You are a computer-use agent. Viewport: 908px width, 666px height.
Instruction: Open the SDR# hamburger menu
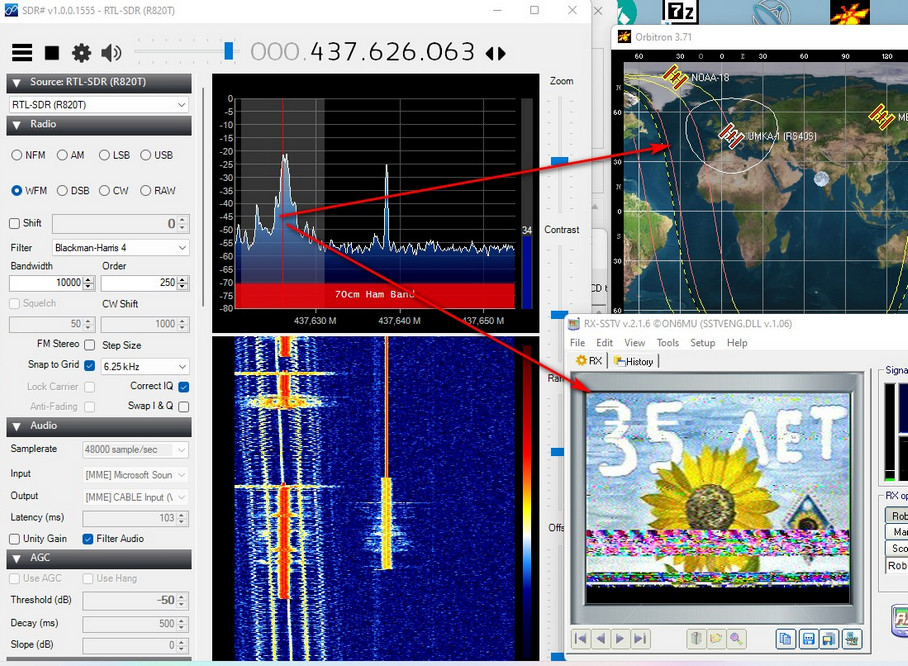(x=22, y=53)
